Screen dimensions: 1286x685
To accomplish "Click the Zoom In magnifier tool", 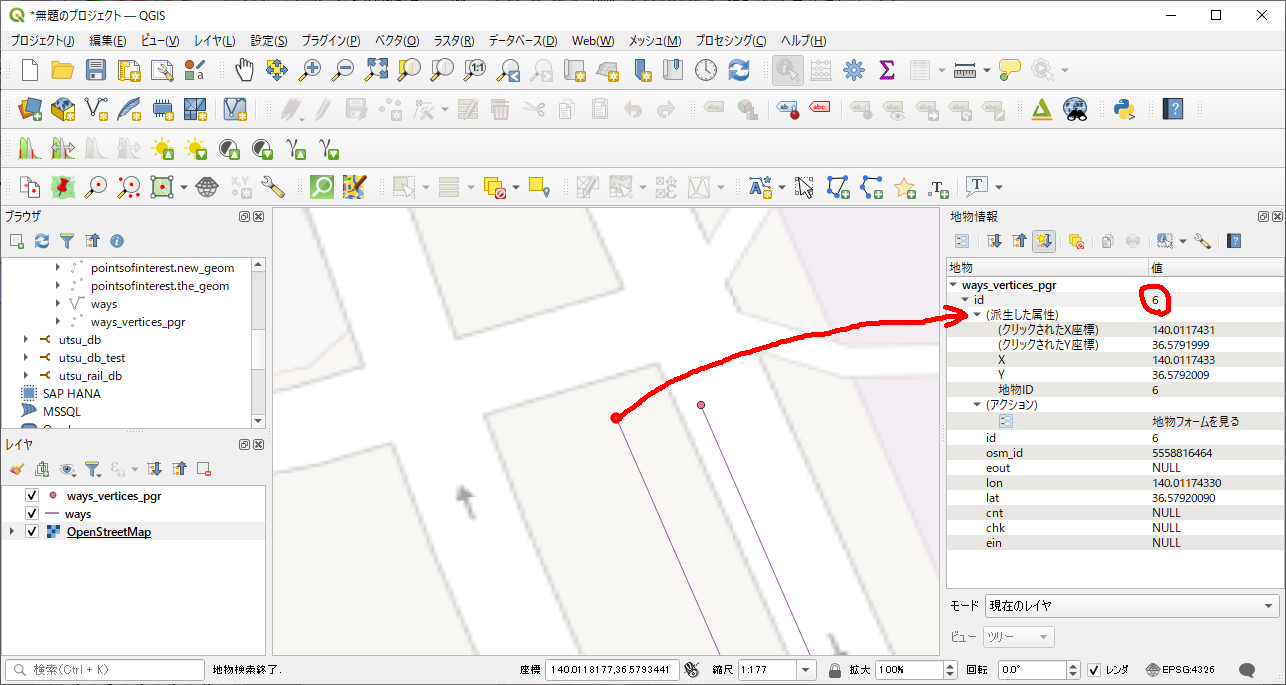I will pyautogui.click(x=311, y=70).
